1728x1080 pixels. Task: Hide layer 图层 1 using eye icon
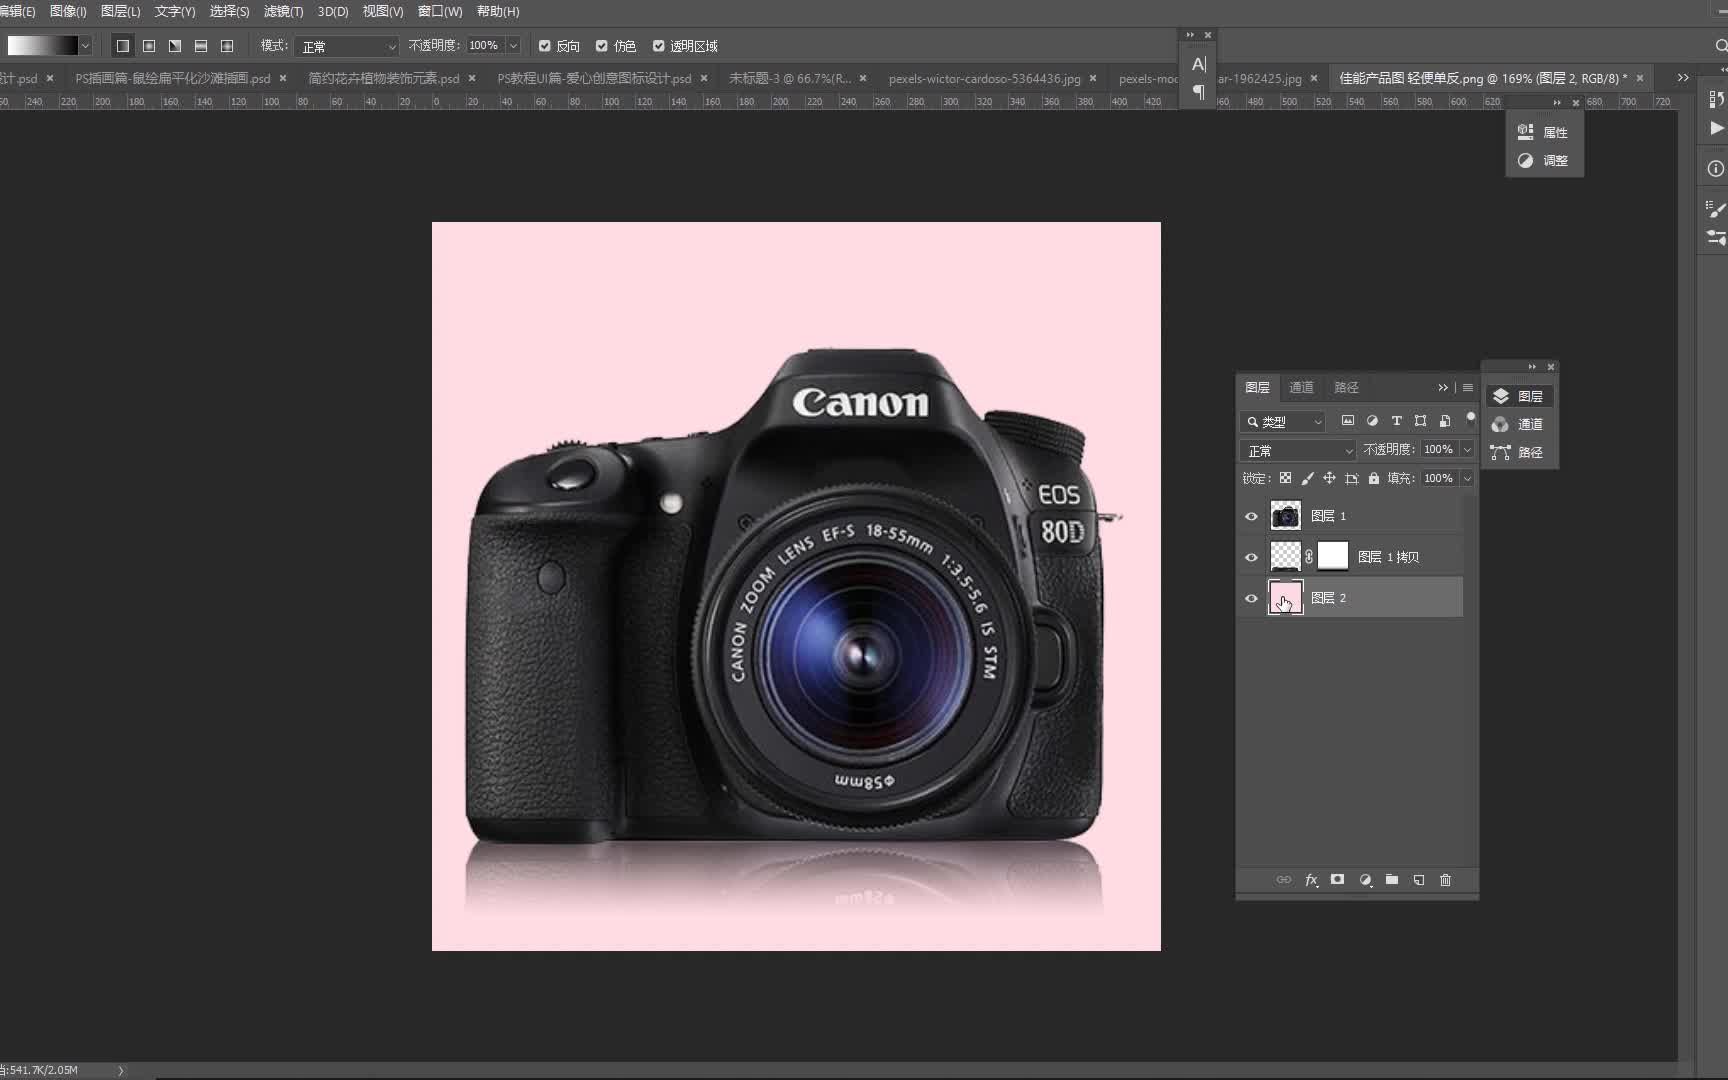tap(1251, 516)
